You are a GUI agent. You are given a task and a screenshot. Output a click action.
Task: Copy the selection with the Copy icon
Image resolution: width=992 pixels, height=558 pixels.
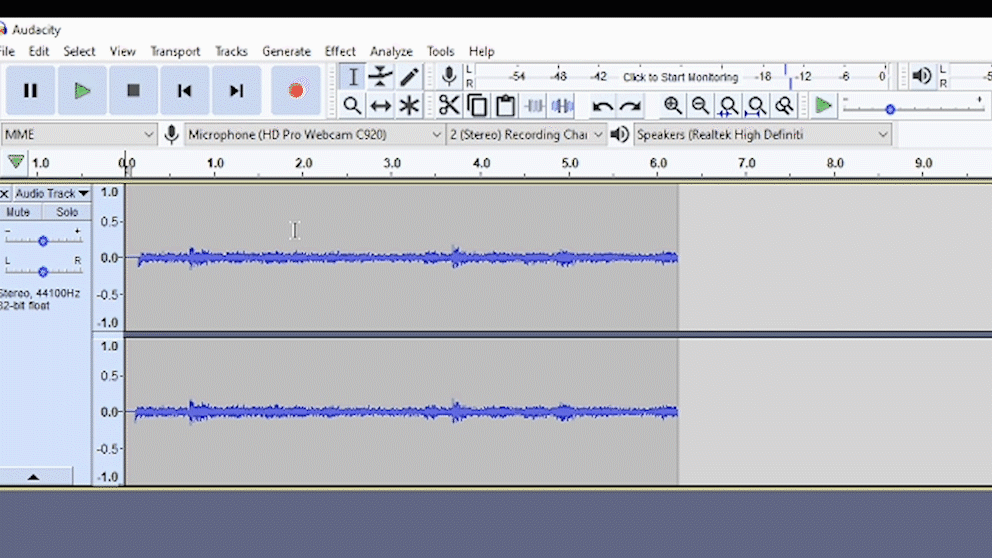(477, 105)
